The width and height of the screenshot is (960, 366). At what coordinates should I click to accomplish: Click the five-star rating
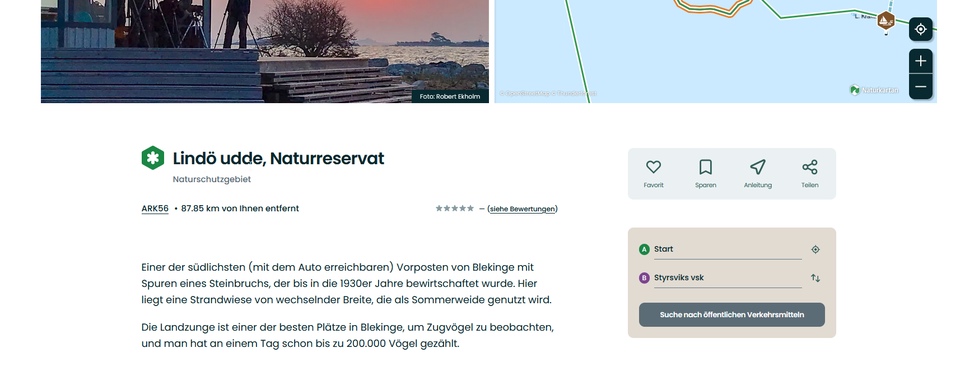coord(454,209)
